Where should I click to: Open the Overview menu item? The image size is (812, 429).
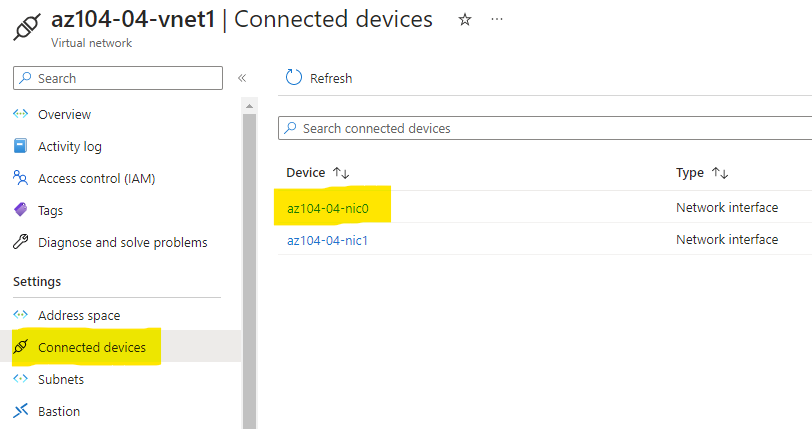[64, 115]
